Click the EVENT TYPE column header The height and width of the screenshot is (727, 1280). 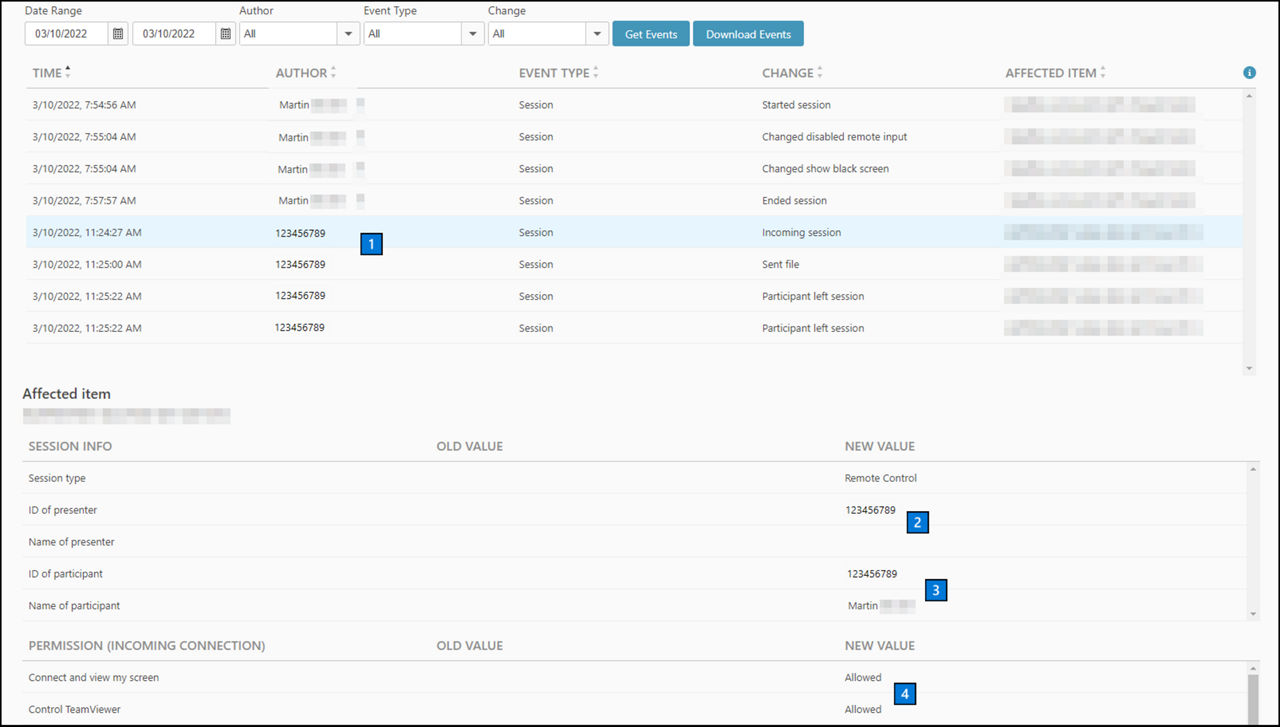tap(554, 73)
